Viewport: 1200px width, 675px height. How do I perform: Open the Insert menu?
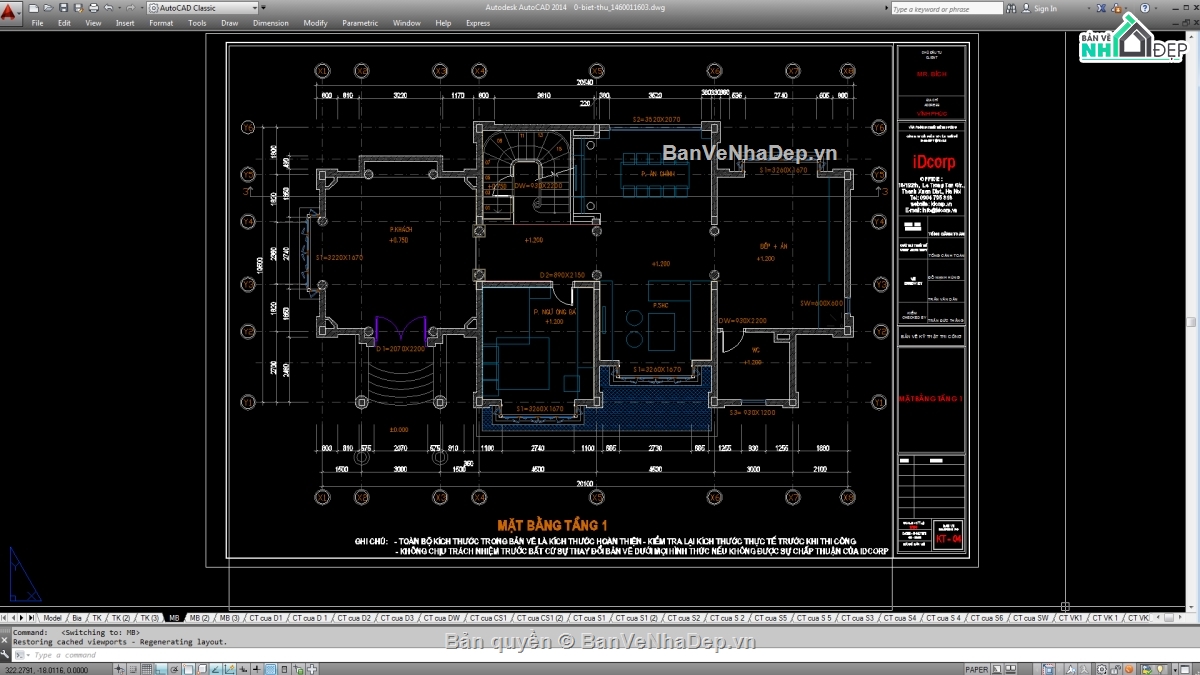[125, 23]
